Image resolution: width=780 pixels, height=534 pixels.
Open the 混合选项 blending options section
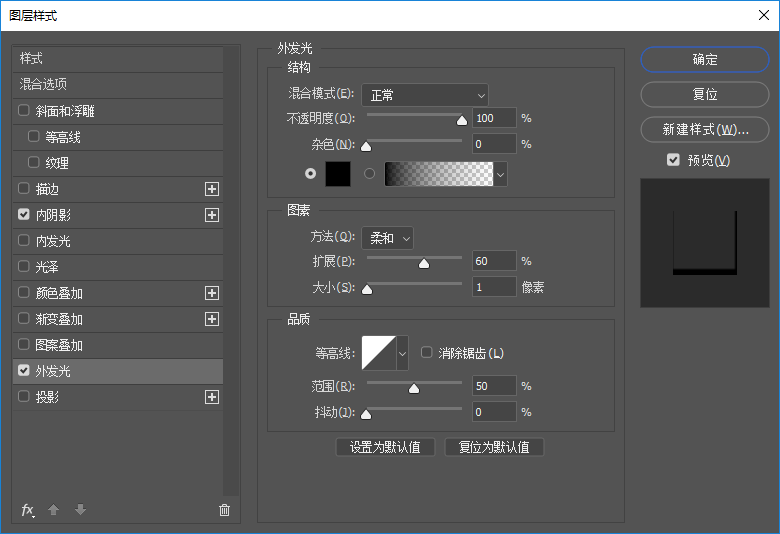pyautogui.click(x=118, y=85)
